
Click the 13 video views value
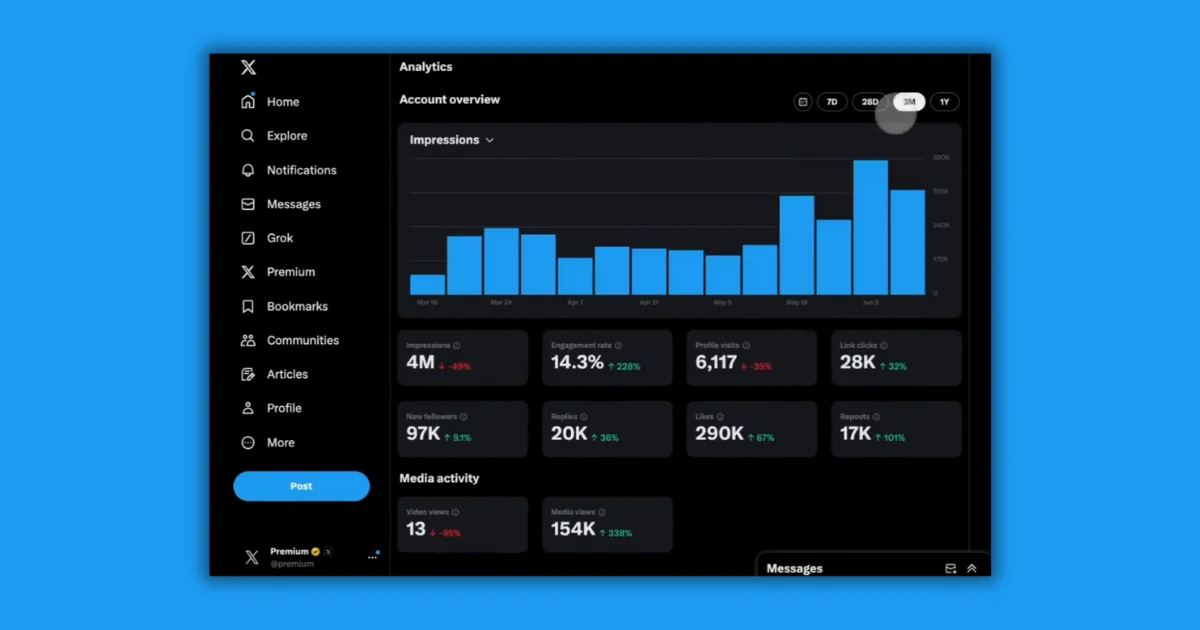(x=416, y=529)
